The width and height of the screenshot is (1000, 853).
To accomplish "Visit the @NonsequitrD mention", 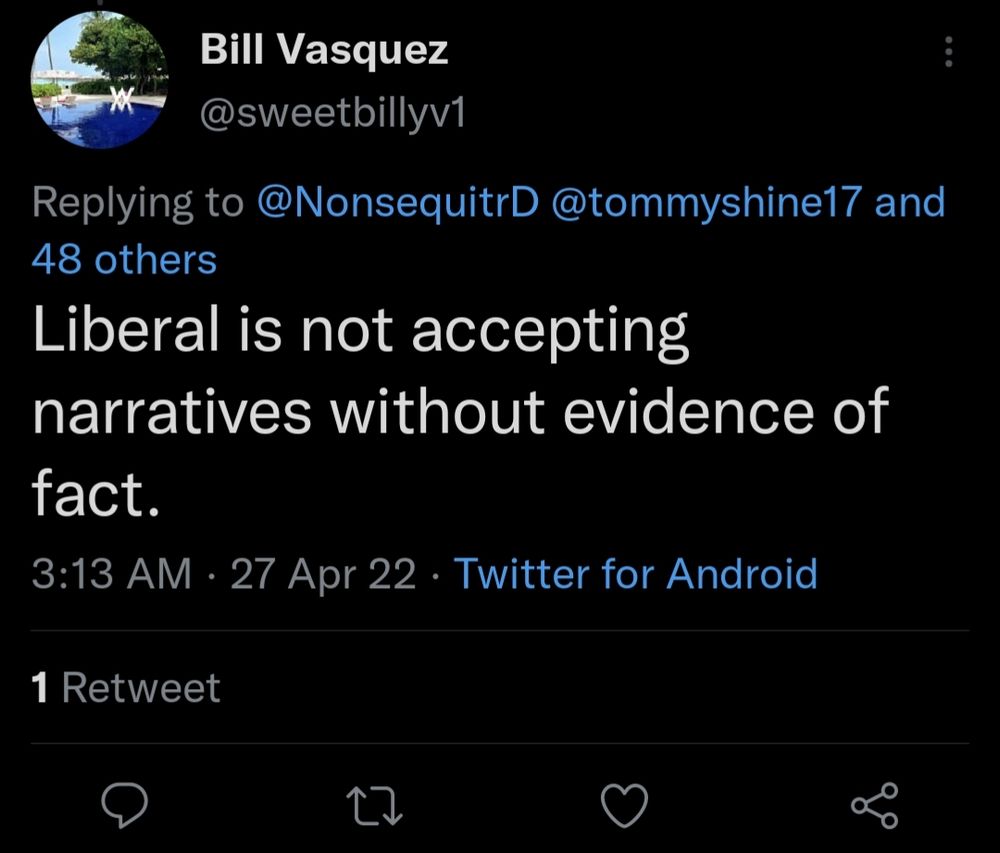I will (x=398, y=202).
